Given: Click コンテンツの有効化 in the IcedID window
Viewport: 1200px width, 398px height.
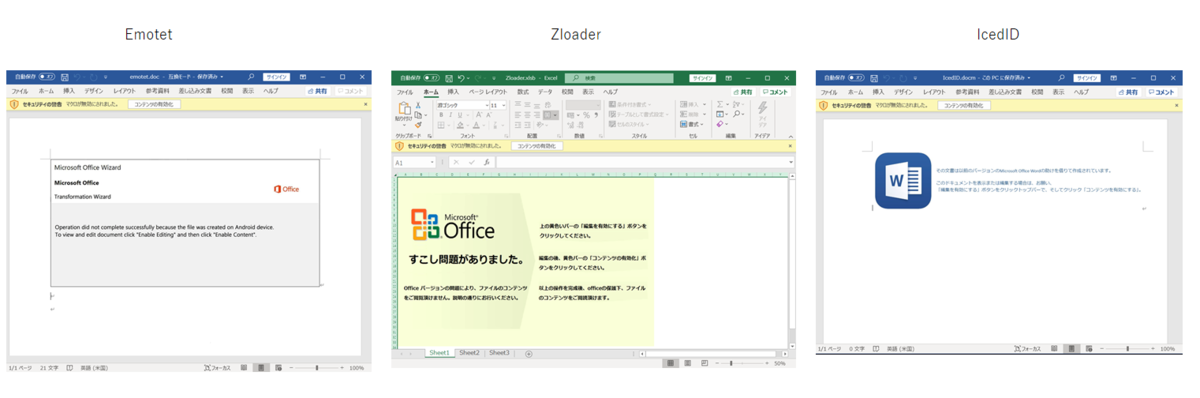Looking at the screenshot, I should point(964,105).
